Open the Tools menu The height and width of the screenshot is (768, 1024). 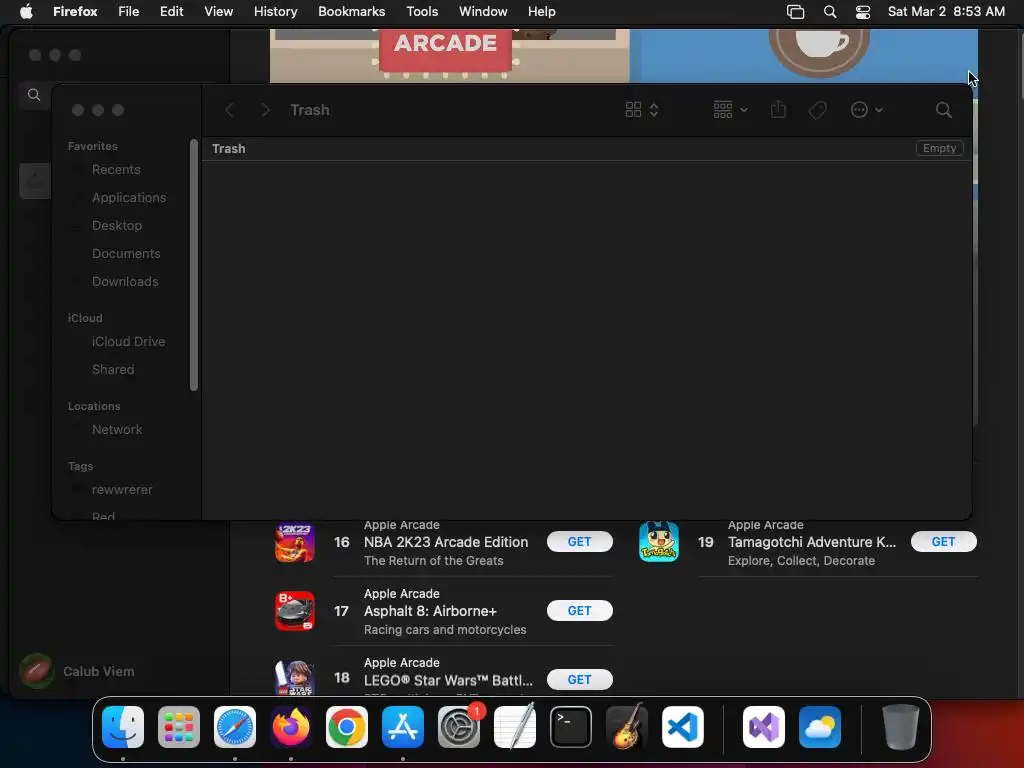[422, 12]
